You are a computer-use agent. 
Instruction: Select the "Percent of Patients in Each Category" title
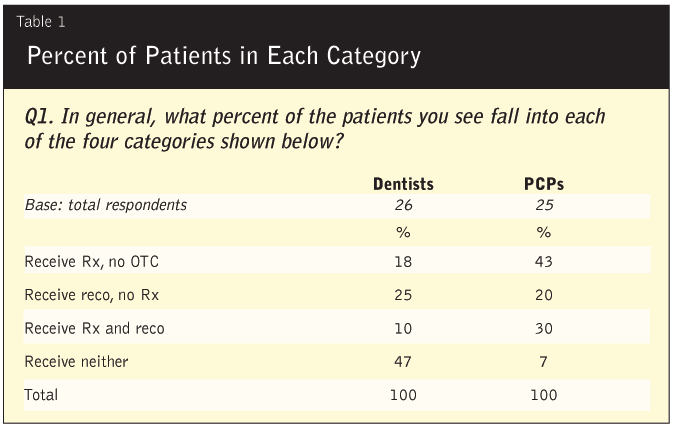[223, 56]
